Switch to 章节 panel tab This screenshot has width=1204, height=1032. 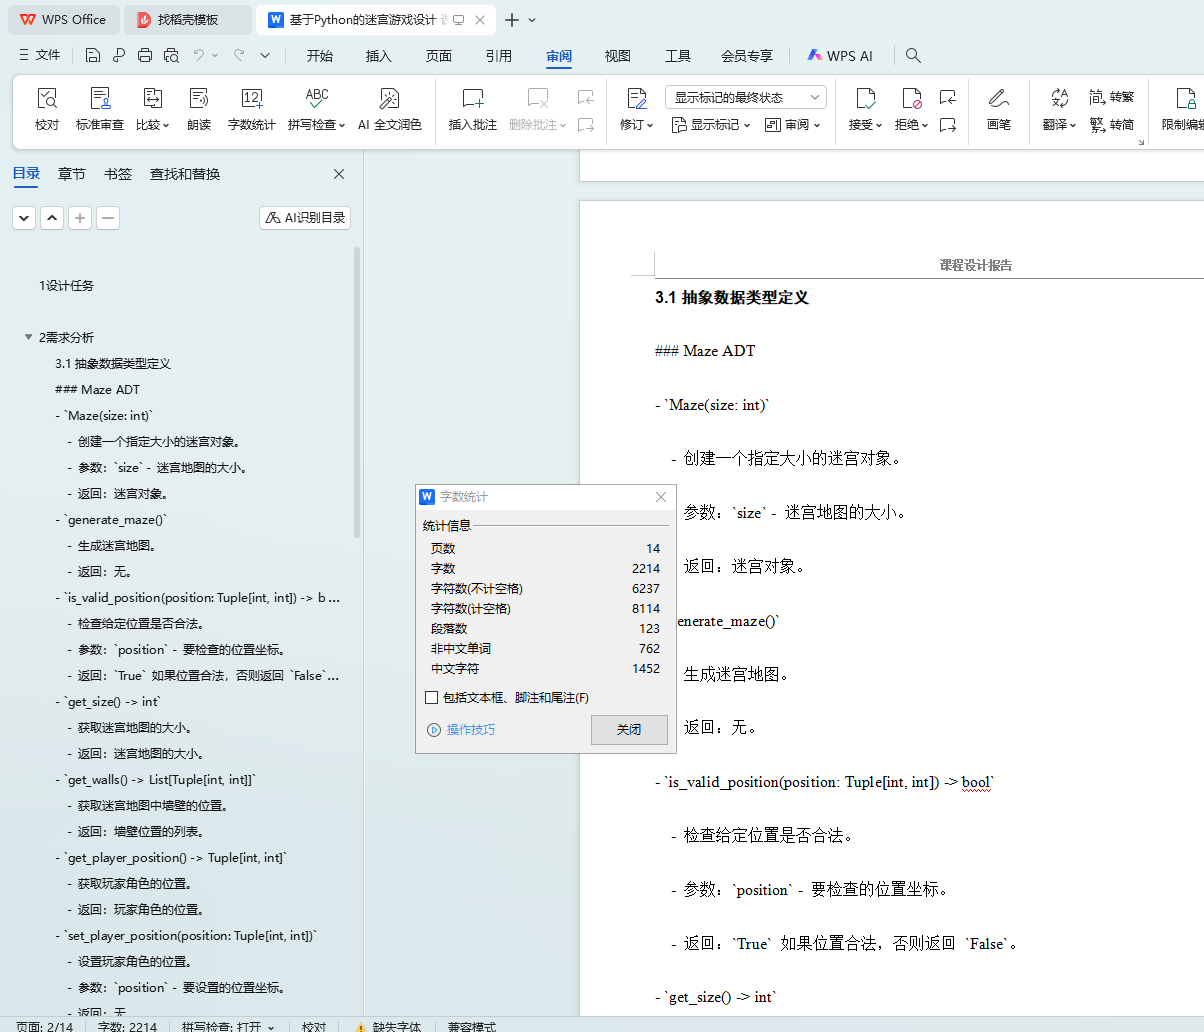(x=72, y=174)
